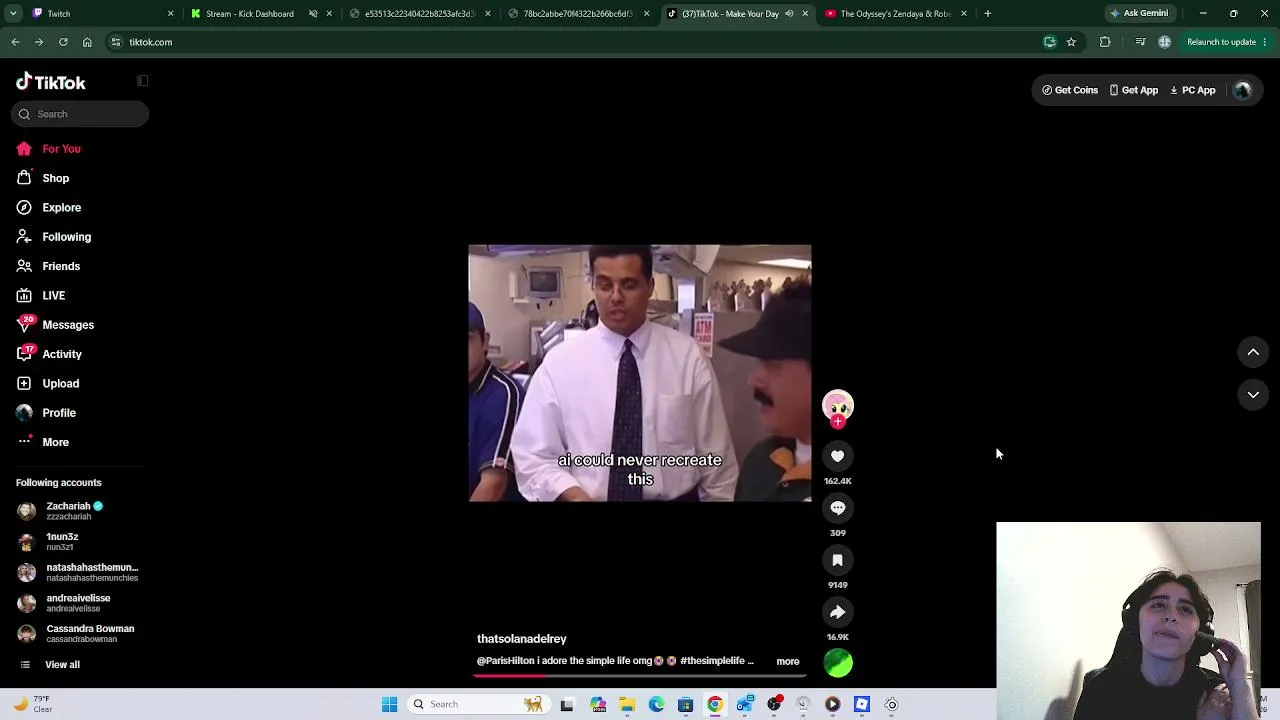This screenshot has width=1280, height=720.
Task: Click the Windows taskbar search box
Action: pos(478,704)
